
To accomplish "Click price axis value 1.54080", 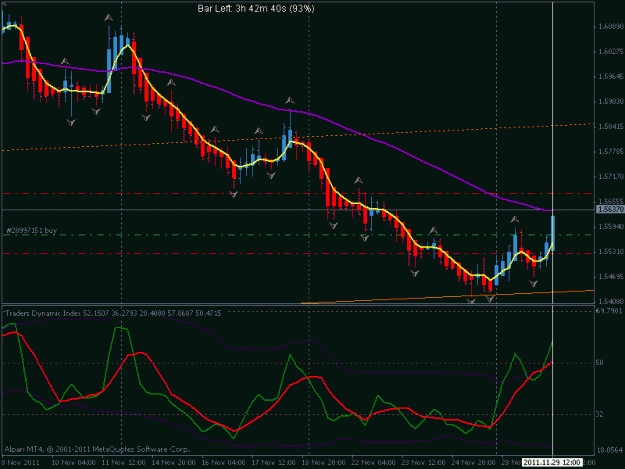I will click(x=611, y=301).
